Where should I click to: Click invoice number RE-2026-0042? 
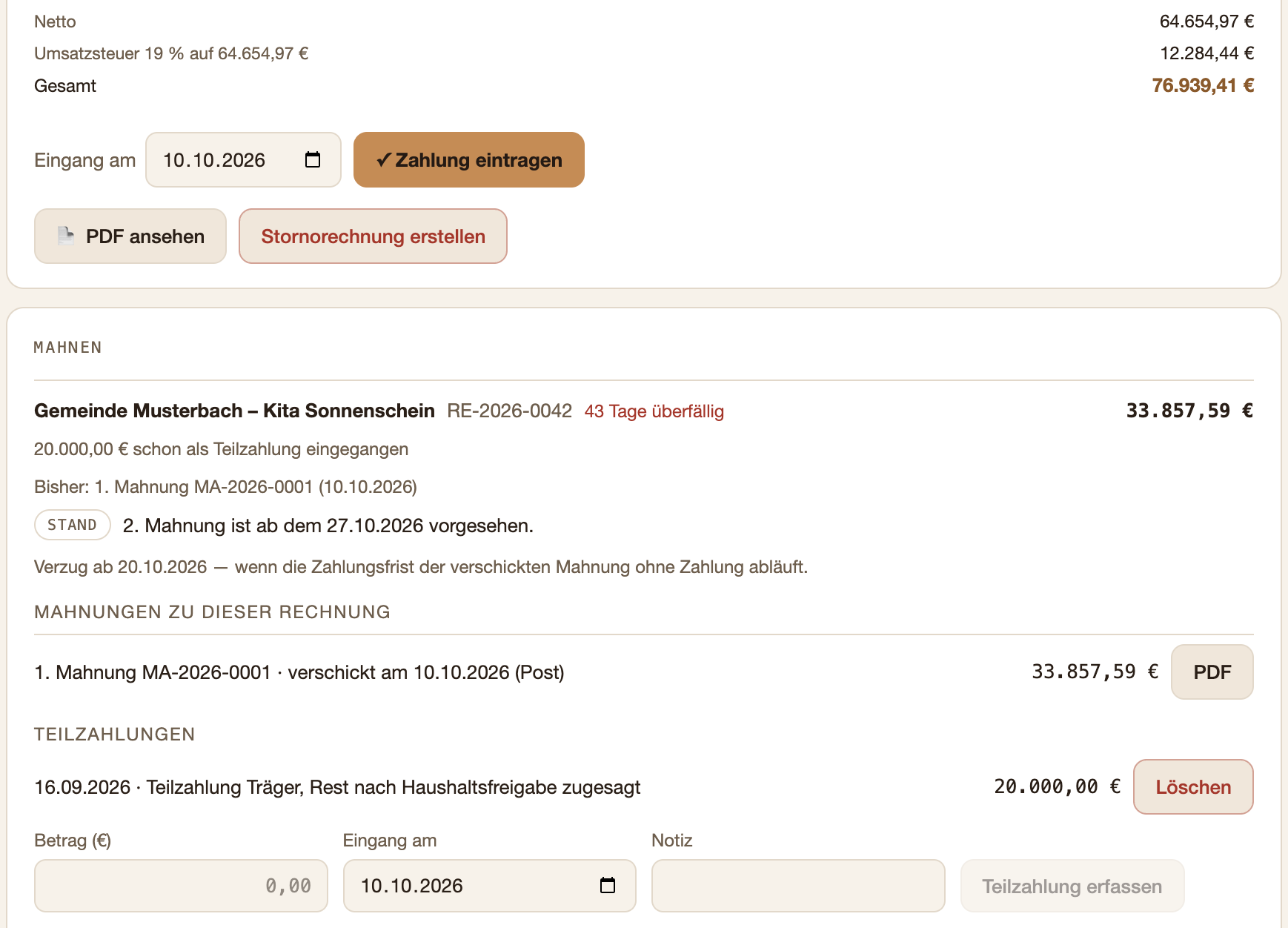(x=510, y=411)
